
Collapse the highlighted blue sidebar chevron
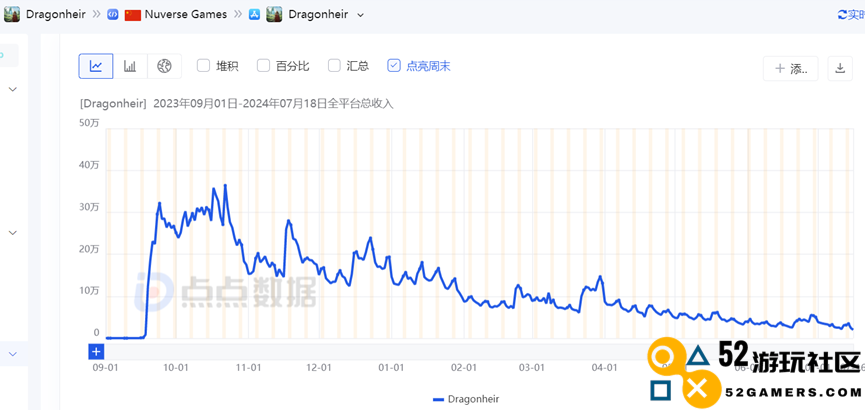(13, 354)
